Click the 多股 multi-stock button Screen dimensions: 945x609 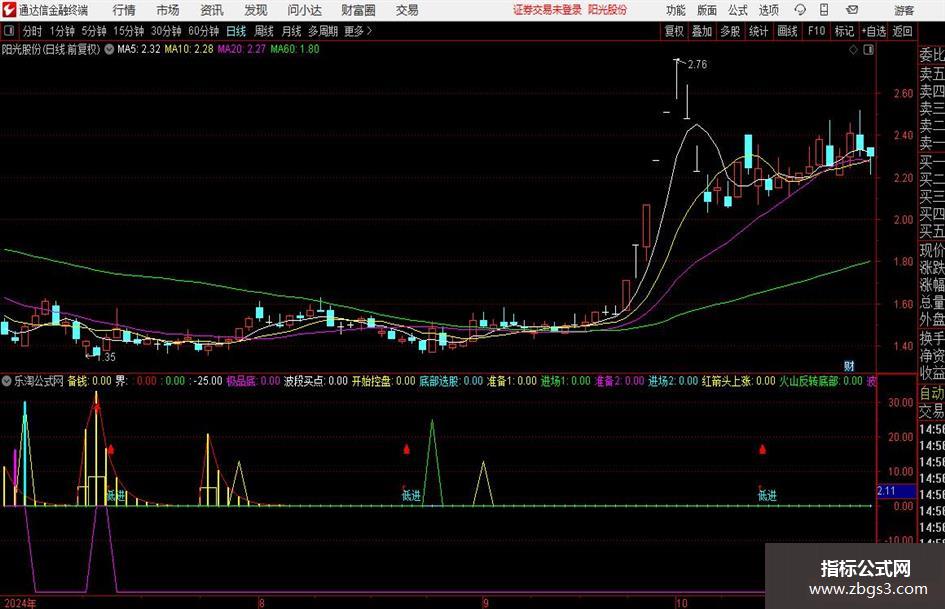coord(730,31)
